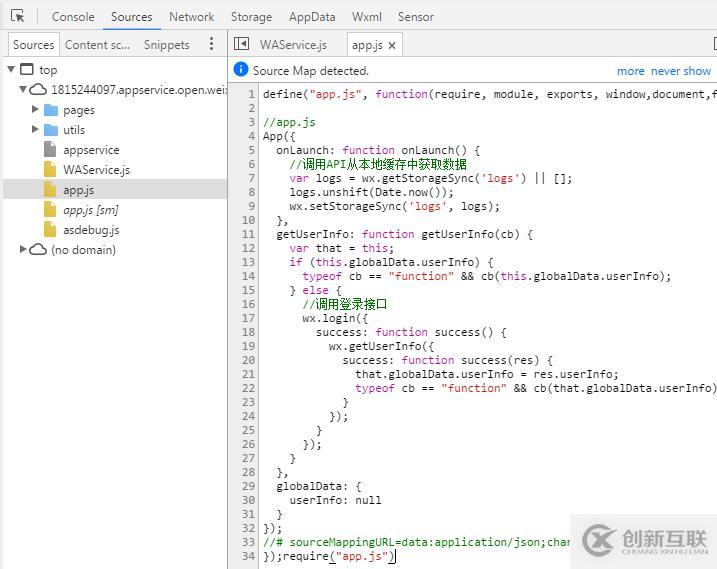Click the WAService.js yellow file icon
Viewport: 717px width, 569px height.
[x=50, y=169]
